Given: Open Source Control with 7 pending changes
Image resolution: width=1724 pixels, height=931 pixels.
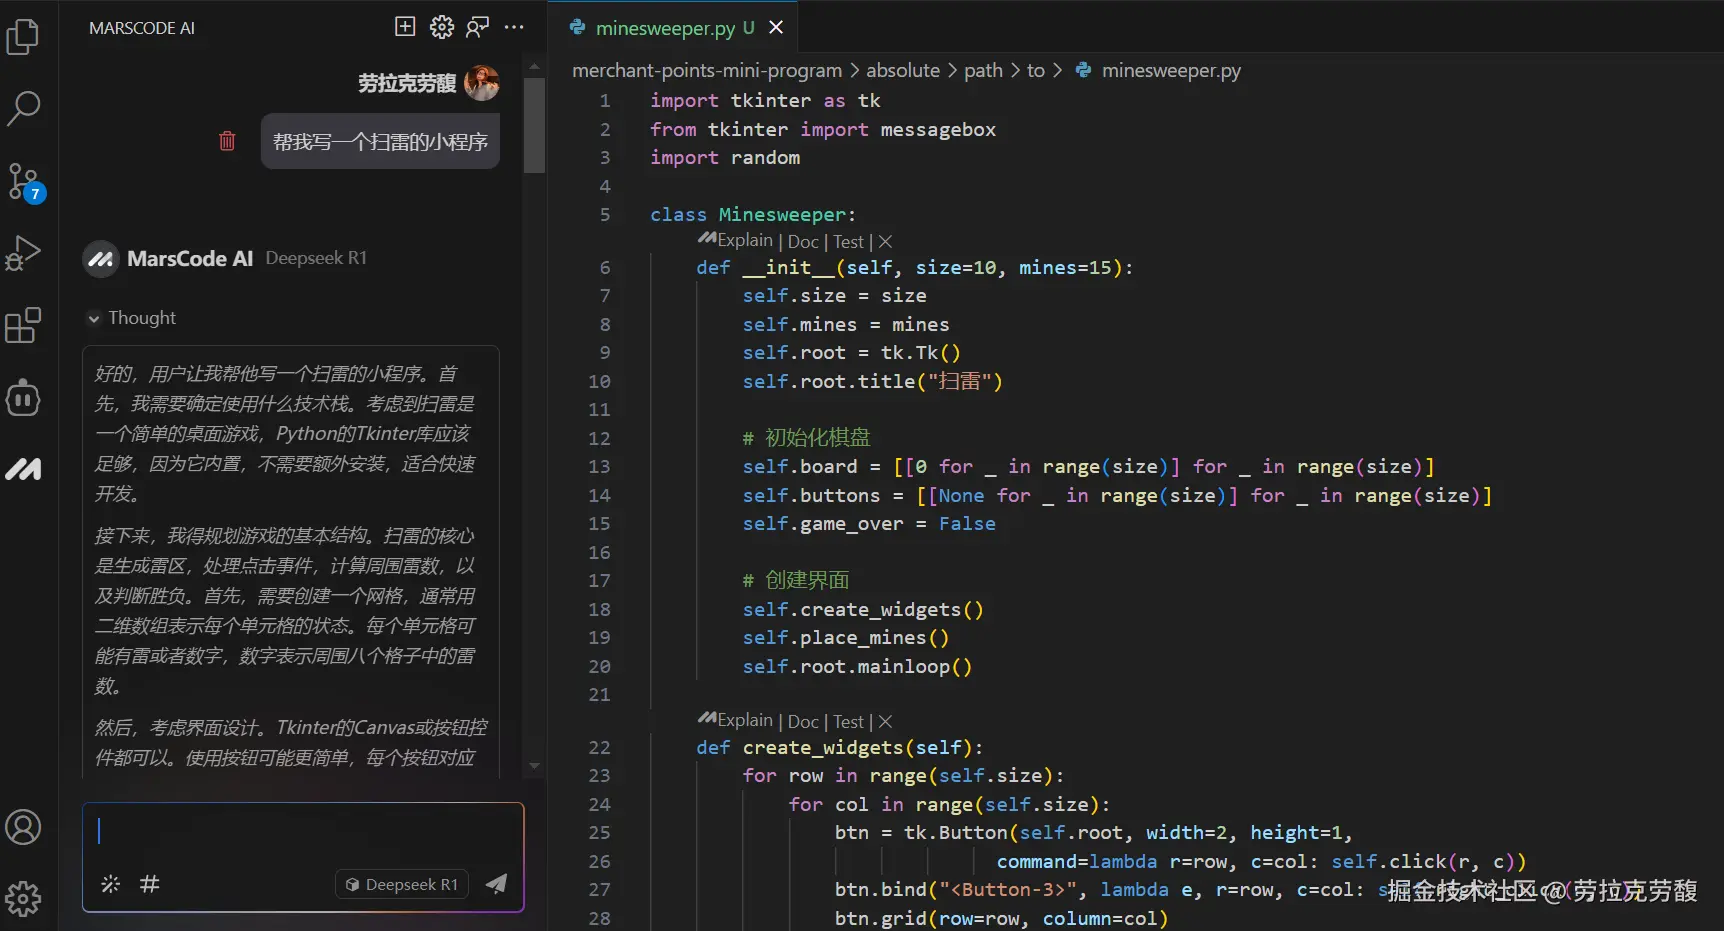Looking at the screenshot, I should pyautogui.click(x=23, y=182).
